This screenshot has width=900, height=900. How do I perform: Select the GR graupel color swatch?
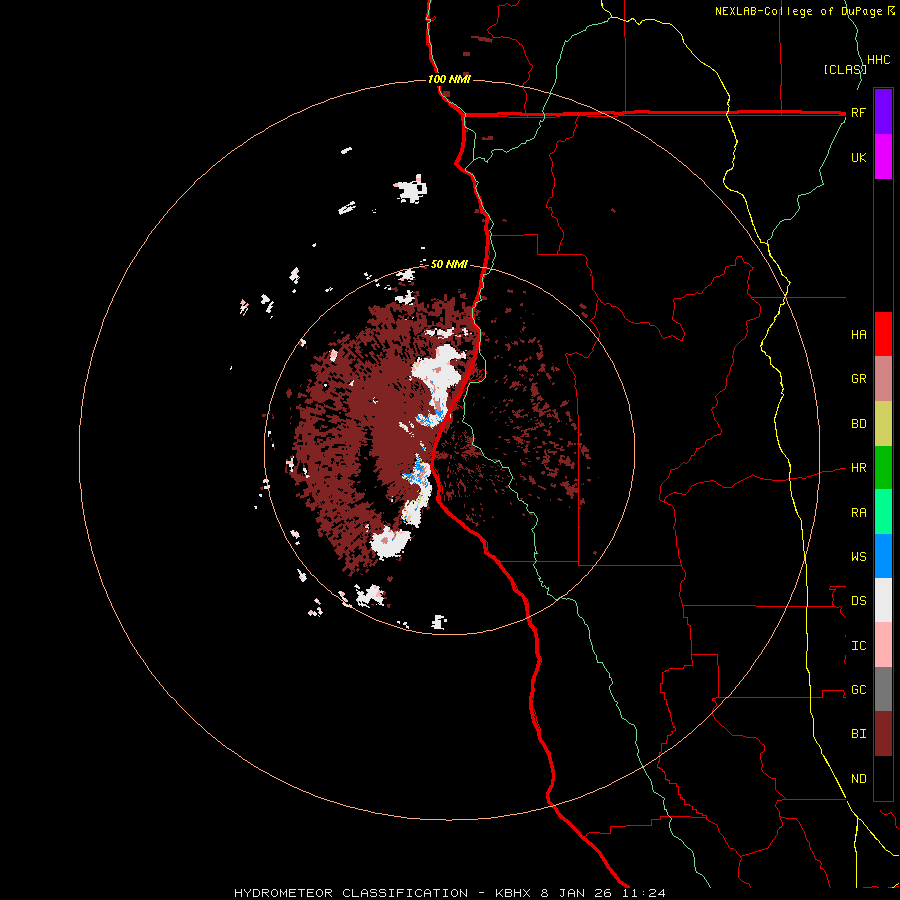pos(883,379)
